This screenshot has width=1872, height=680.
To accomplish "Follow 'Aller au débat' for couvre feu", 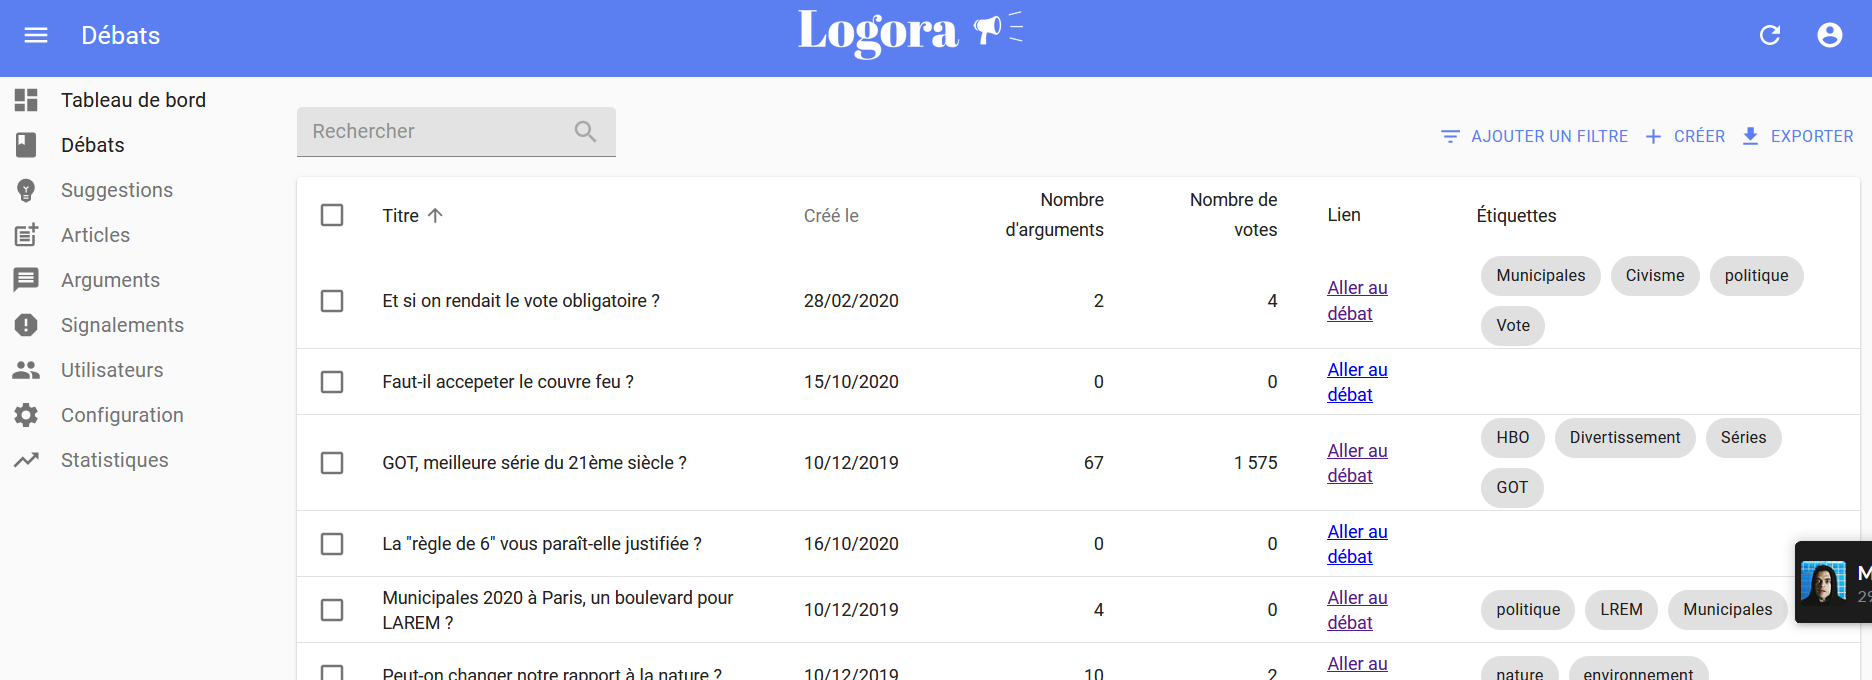I will coord(1357,382).
